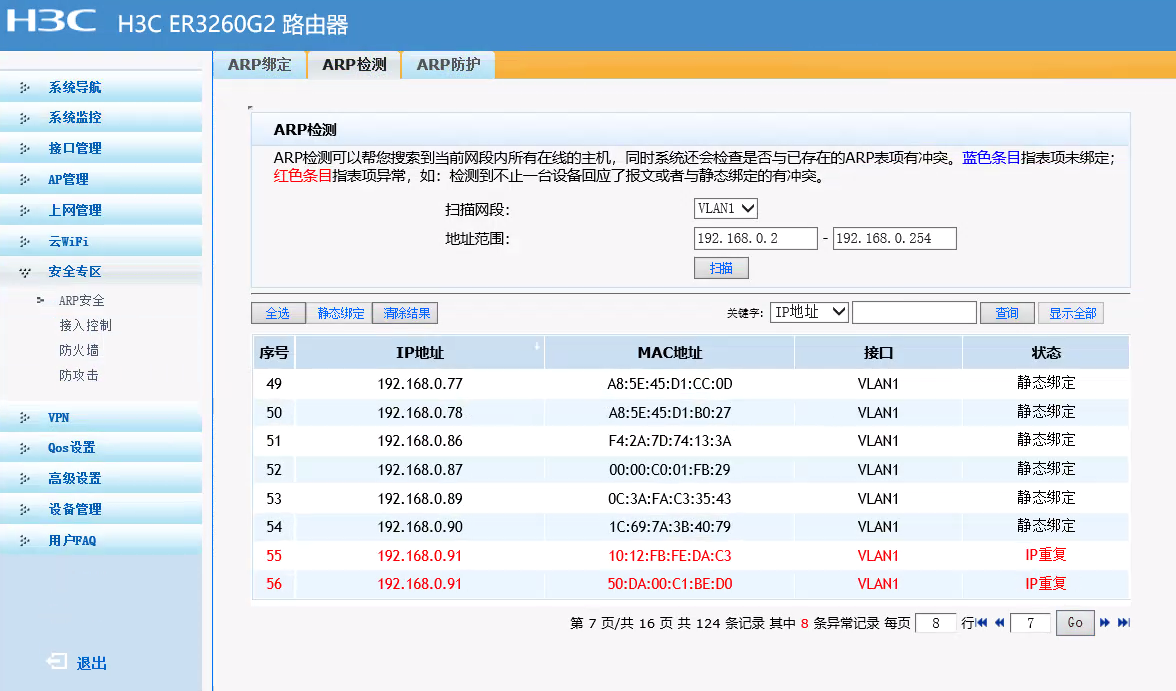This screenshot has width=1176, height=691.
Task: Collapse the 安全专区 arrow icon
Action: (25, 272)
